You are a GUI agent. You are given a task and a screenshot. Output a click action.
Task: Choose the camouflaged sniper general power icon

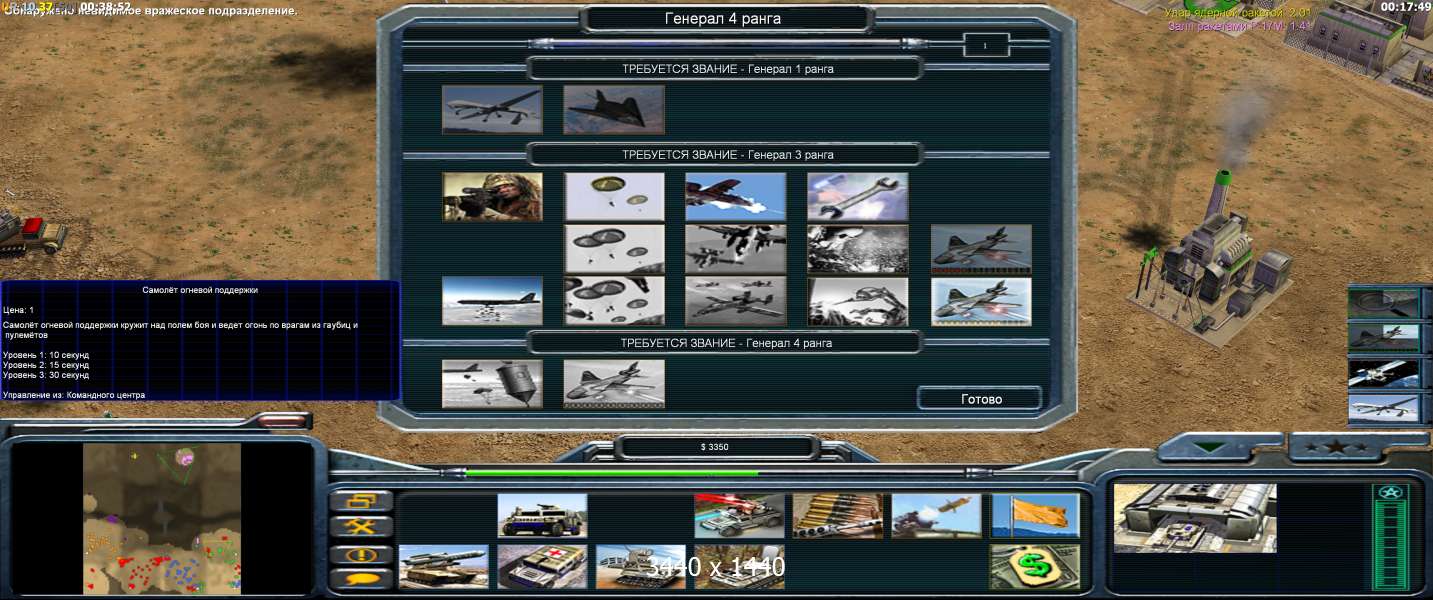pos(492,197)
